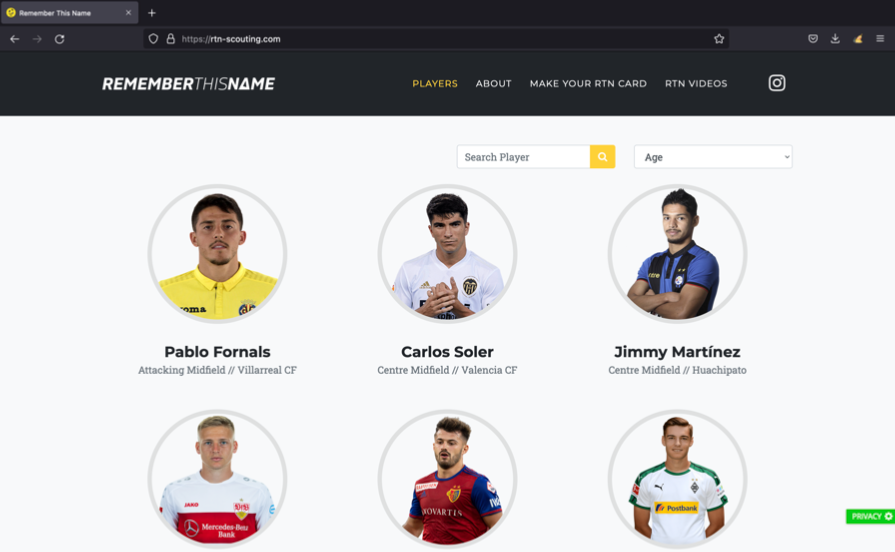The height and width of the screenshot is (552, 895).
Task: Focus the Search Player input field
Action: pyautogui.click(x=523, y=157)
